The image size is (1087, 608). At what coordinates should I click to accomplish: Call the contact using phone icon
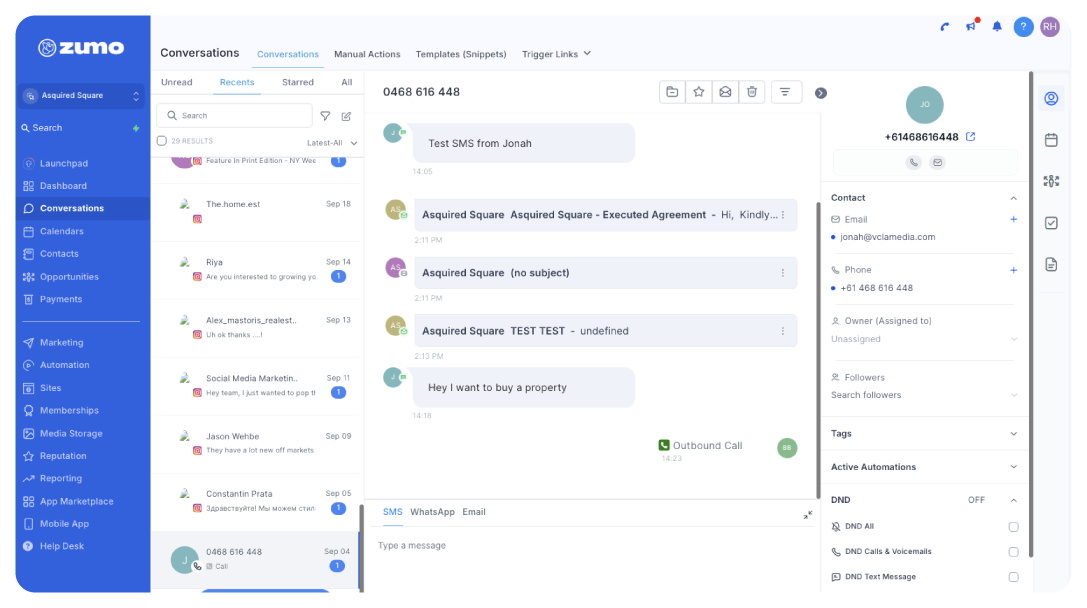(x=914, y=162)
